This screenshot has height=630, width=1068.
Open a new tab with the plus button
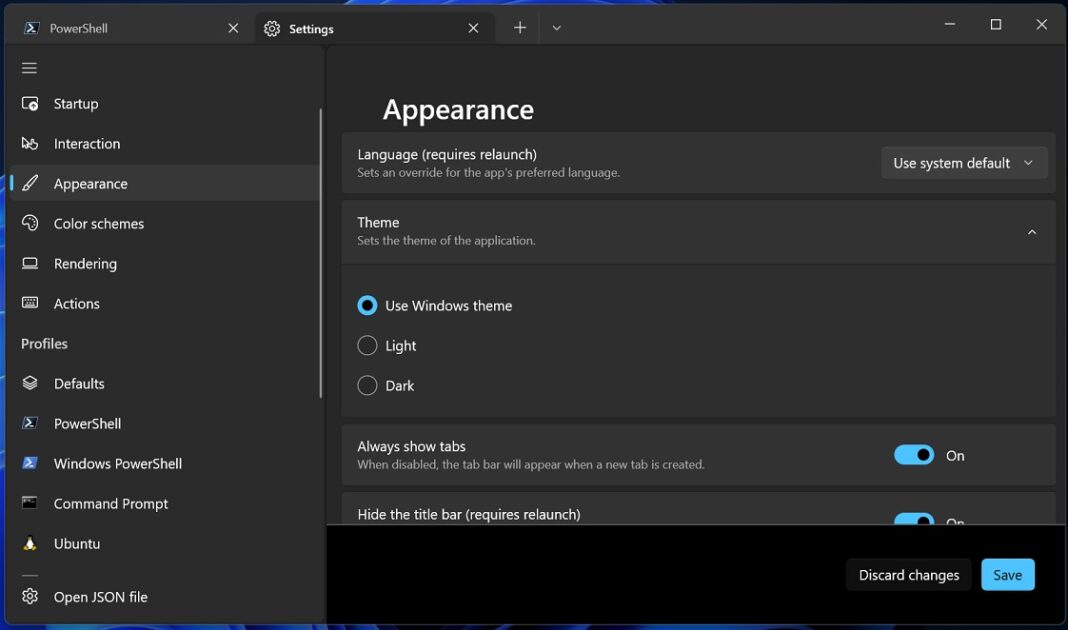pyautogui.click(x=519, y=28)
